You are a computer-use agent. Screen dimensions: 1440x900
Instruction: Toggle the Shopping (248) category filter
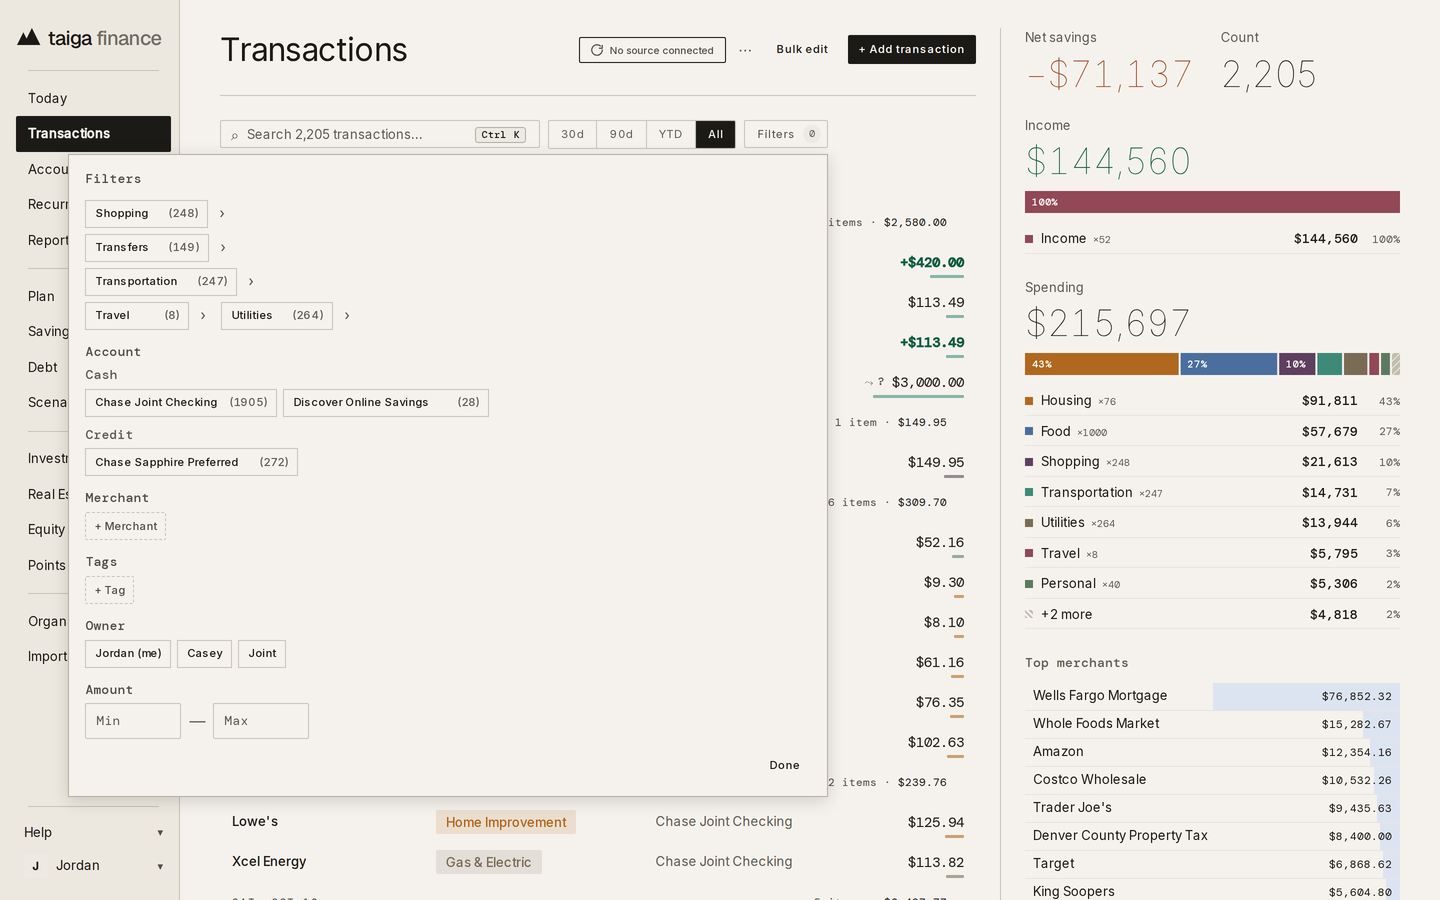(146, 214)
